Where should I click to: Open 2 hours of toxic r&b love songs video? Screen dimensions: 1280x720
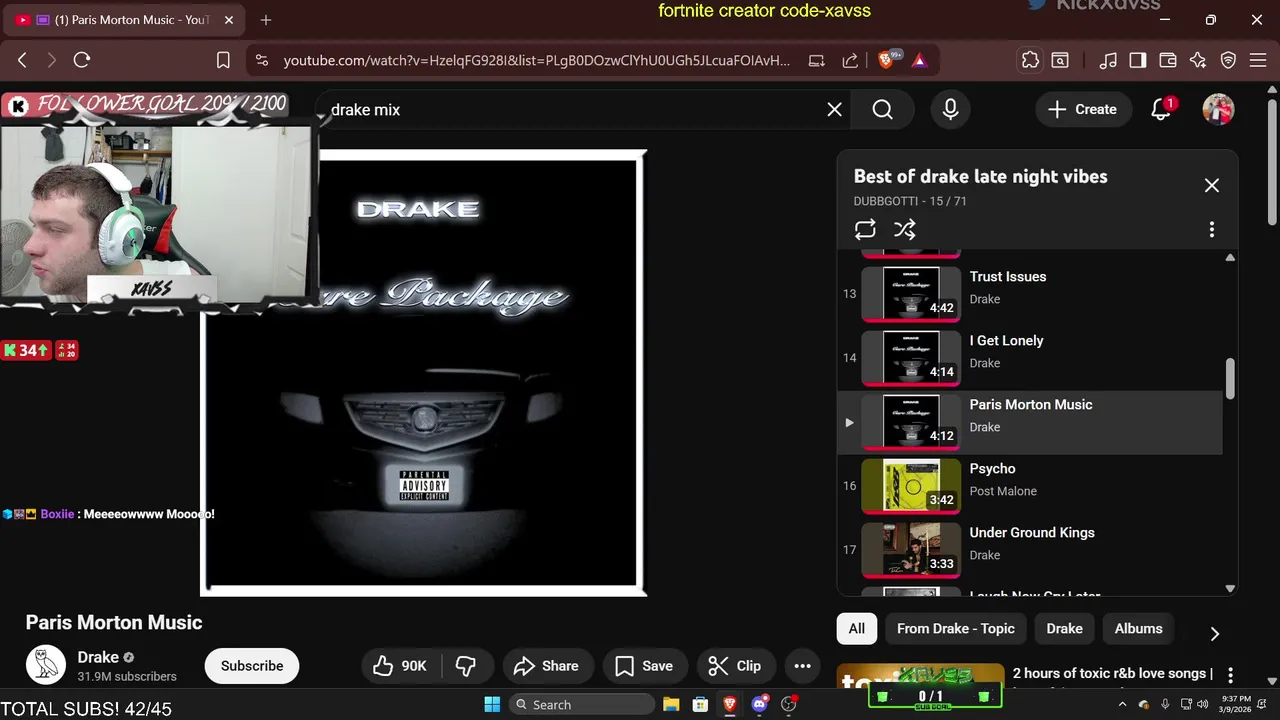coord(1113,674)
